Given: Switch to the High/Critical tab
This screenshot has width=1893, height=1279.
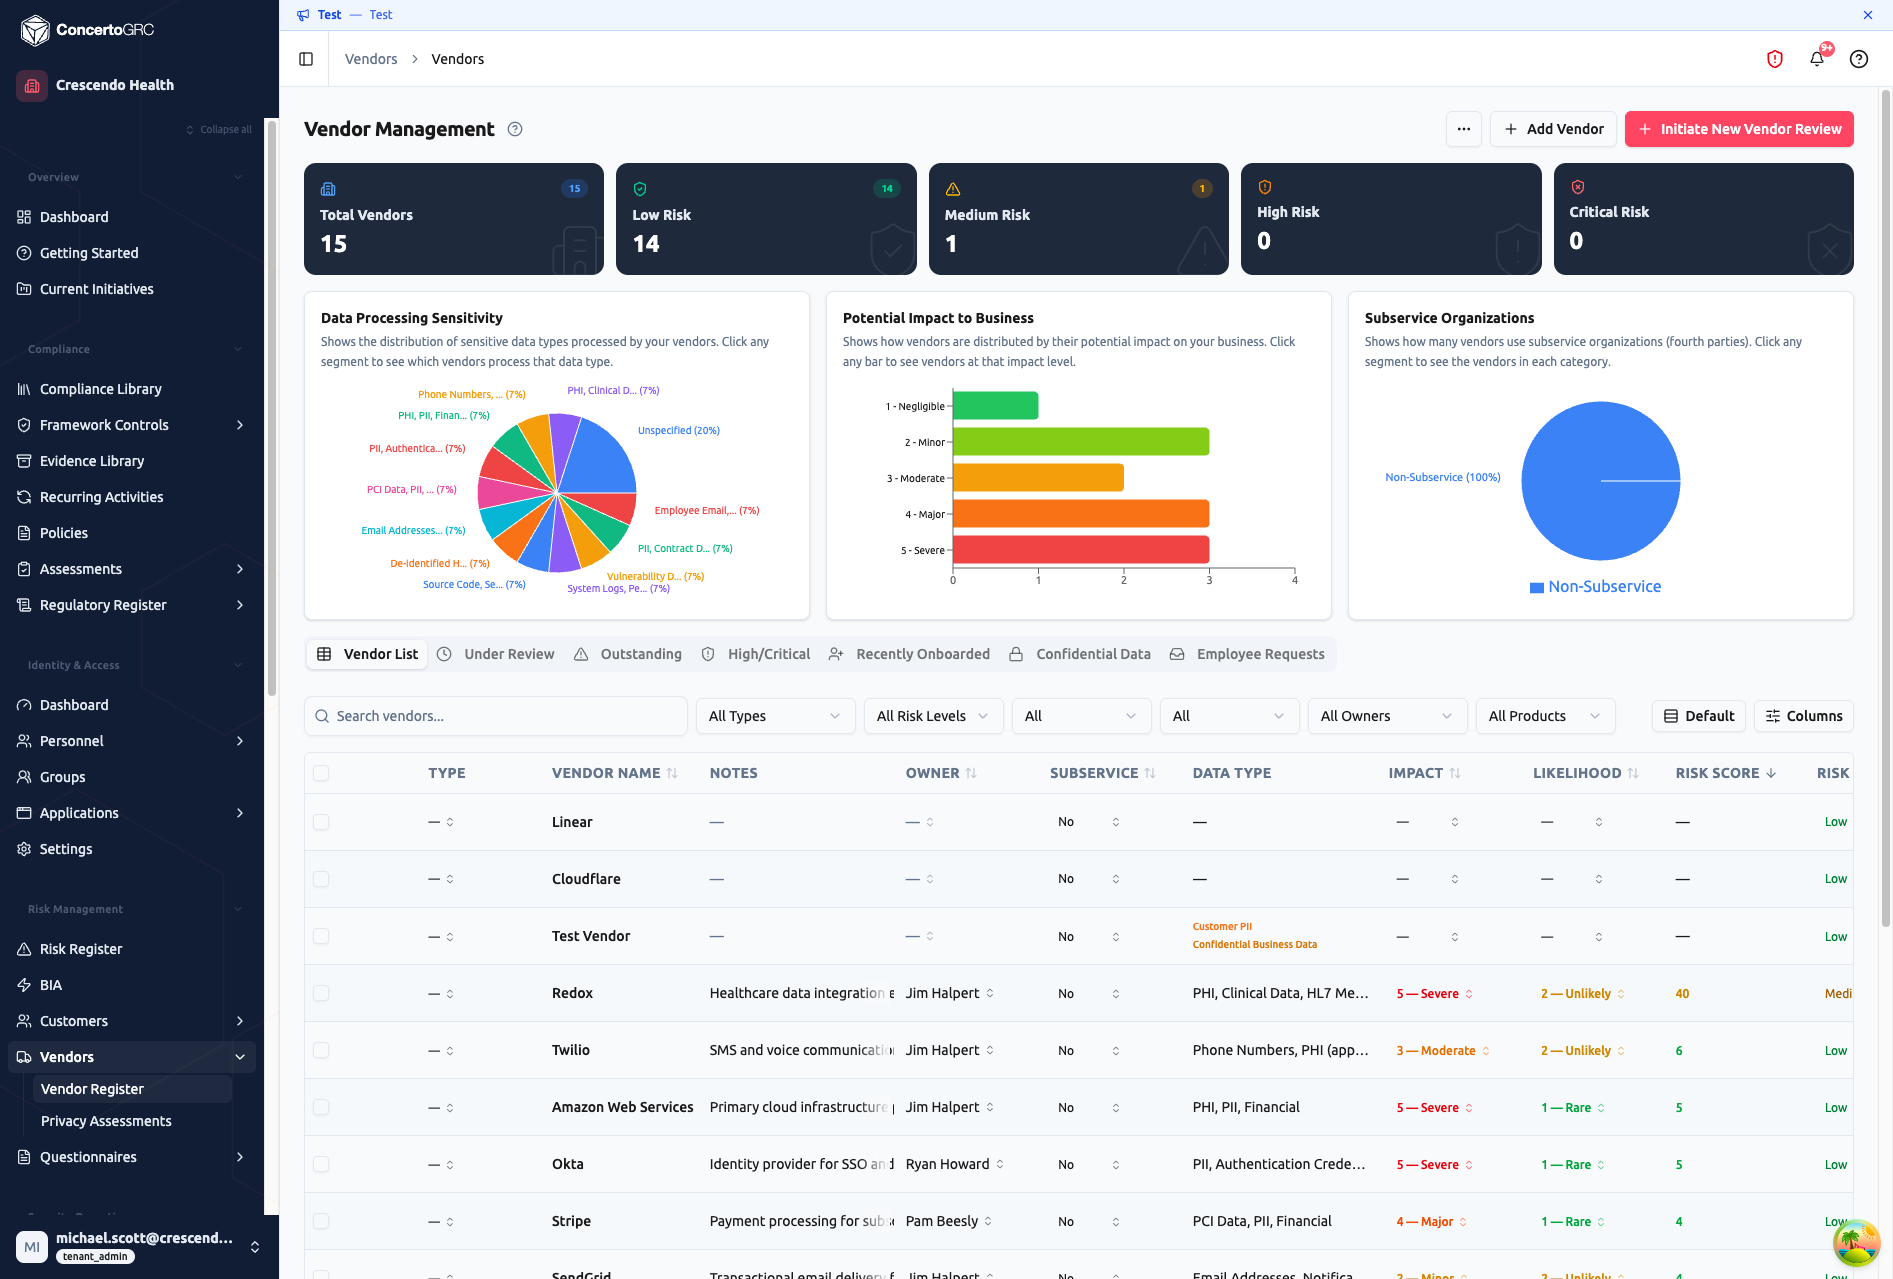Looking at the screenshot, I should pyautogui.click(x=756, y=654).
